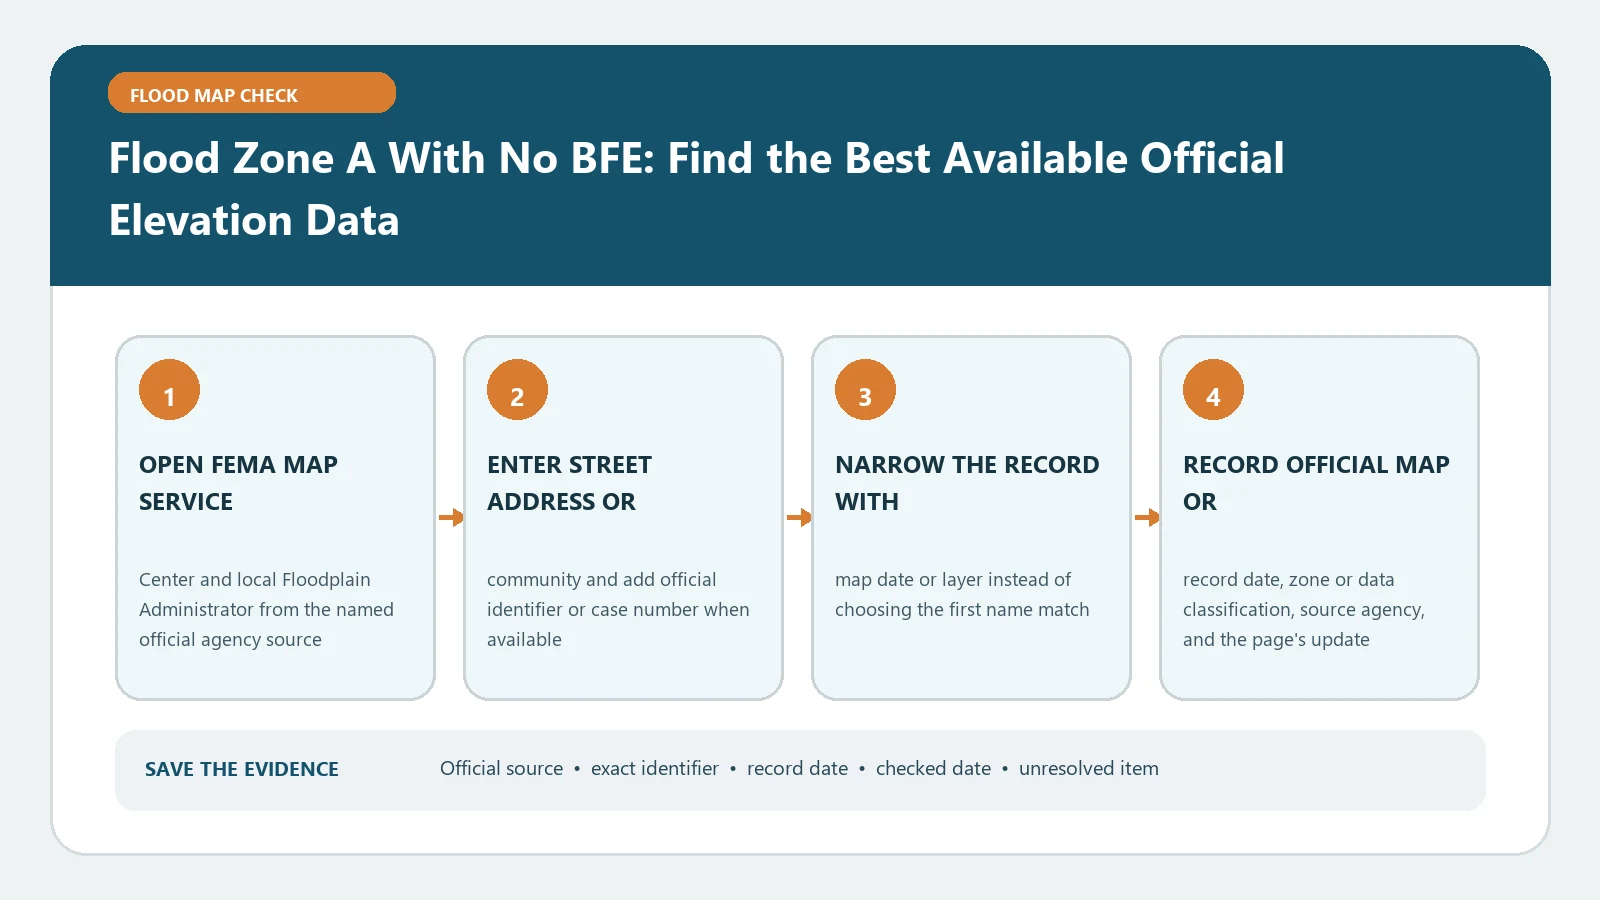Screen dimensions: 1600x900
Task: Click the main title 'Flood Zone A With No BFE'
Action: click(x=696, y=189)
